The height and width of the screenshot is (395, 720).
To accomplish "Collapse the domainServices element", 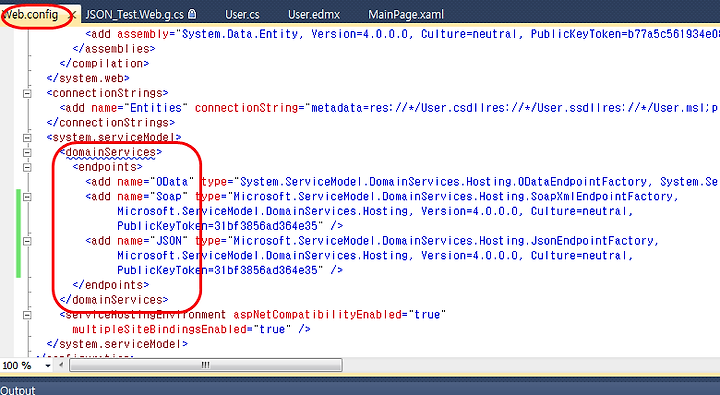I will [x=27, y=152].
